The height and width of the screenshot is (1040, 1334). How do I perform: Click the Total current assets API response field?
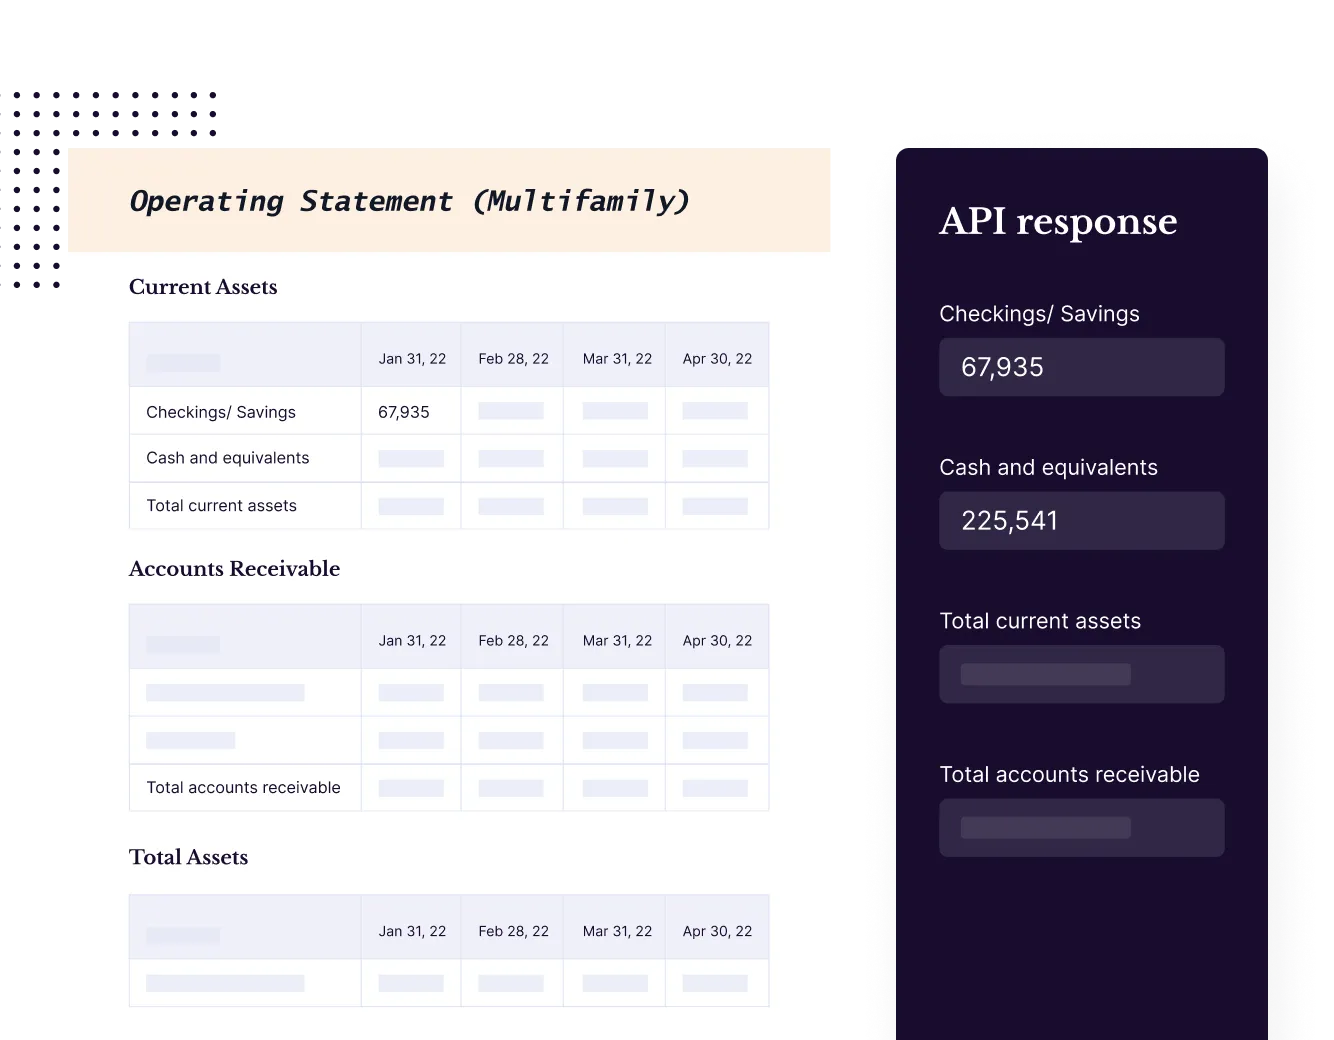(x=1081, y=674)
